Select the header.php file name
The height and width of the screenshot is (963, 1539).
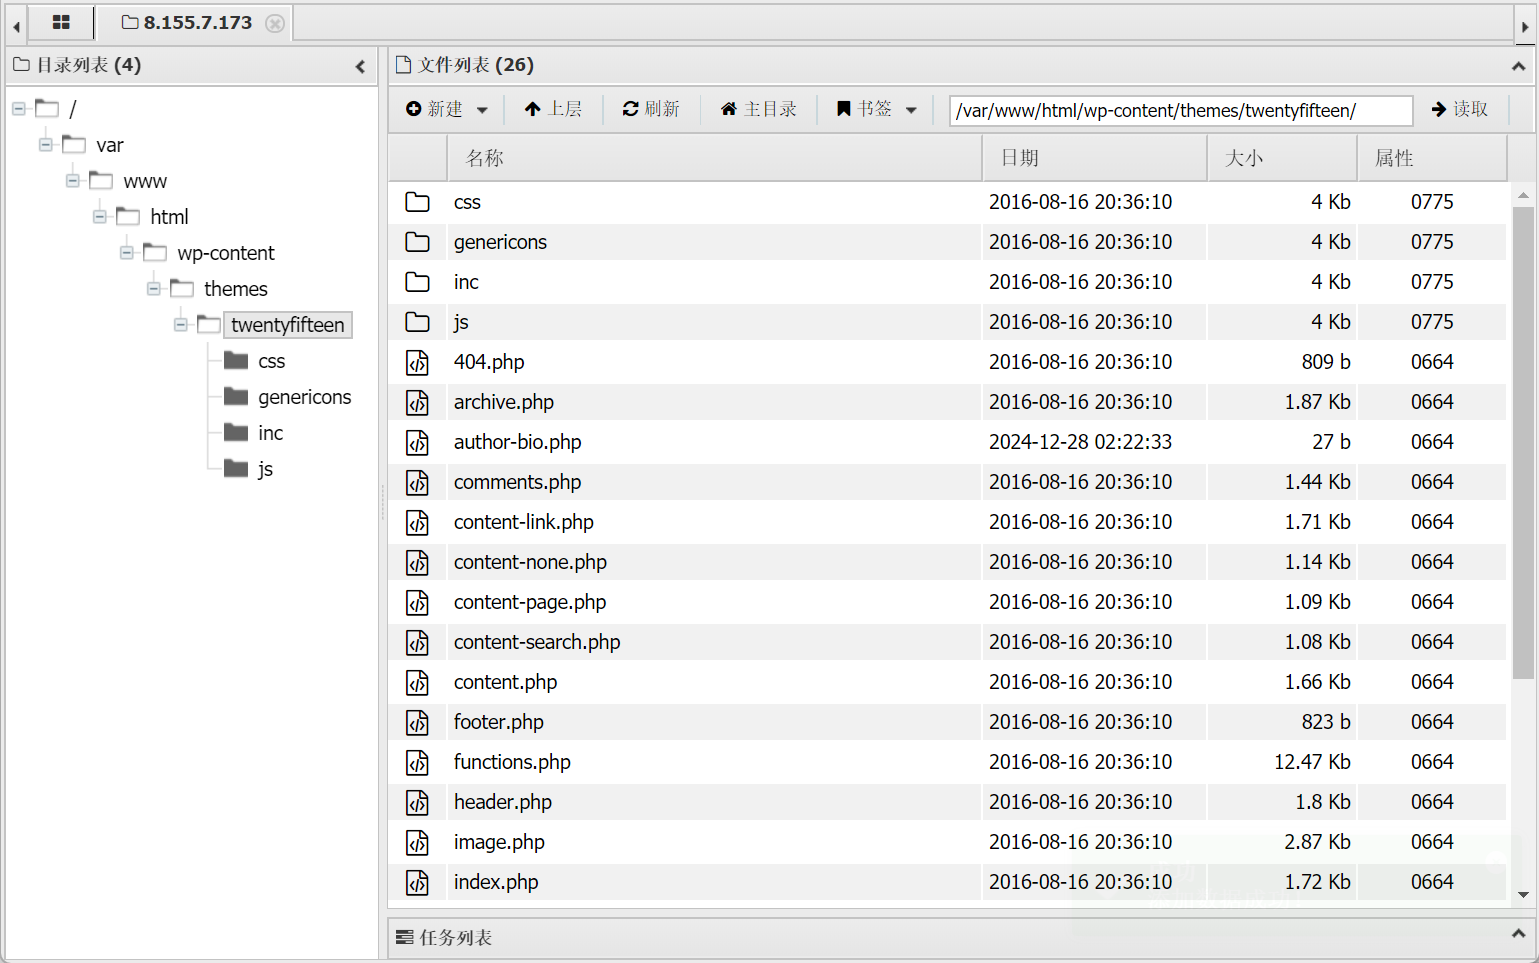coord(502,802)
